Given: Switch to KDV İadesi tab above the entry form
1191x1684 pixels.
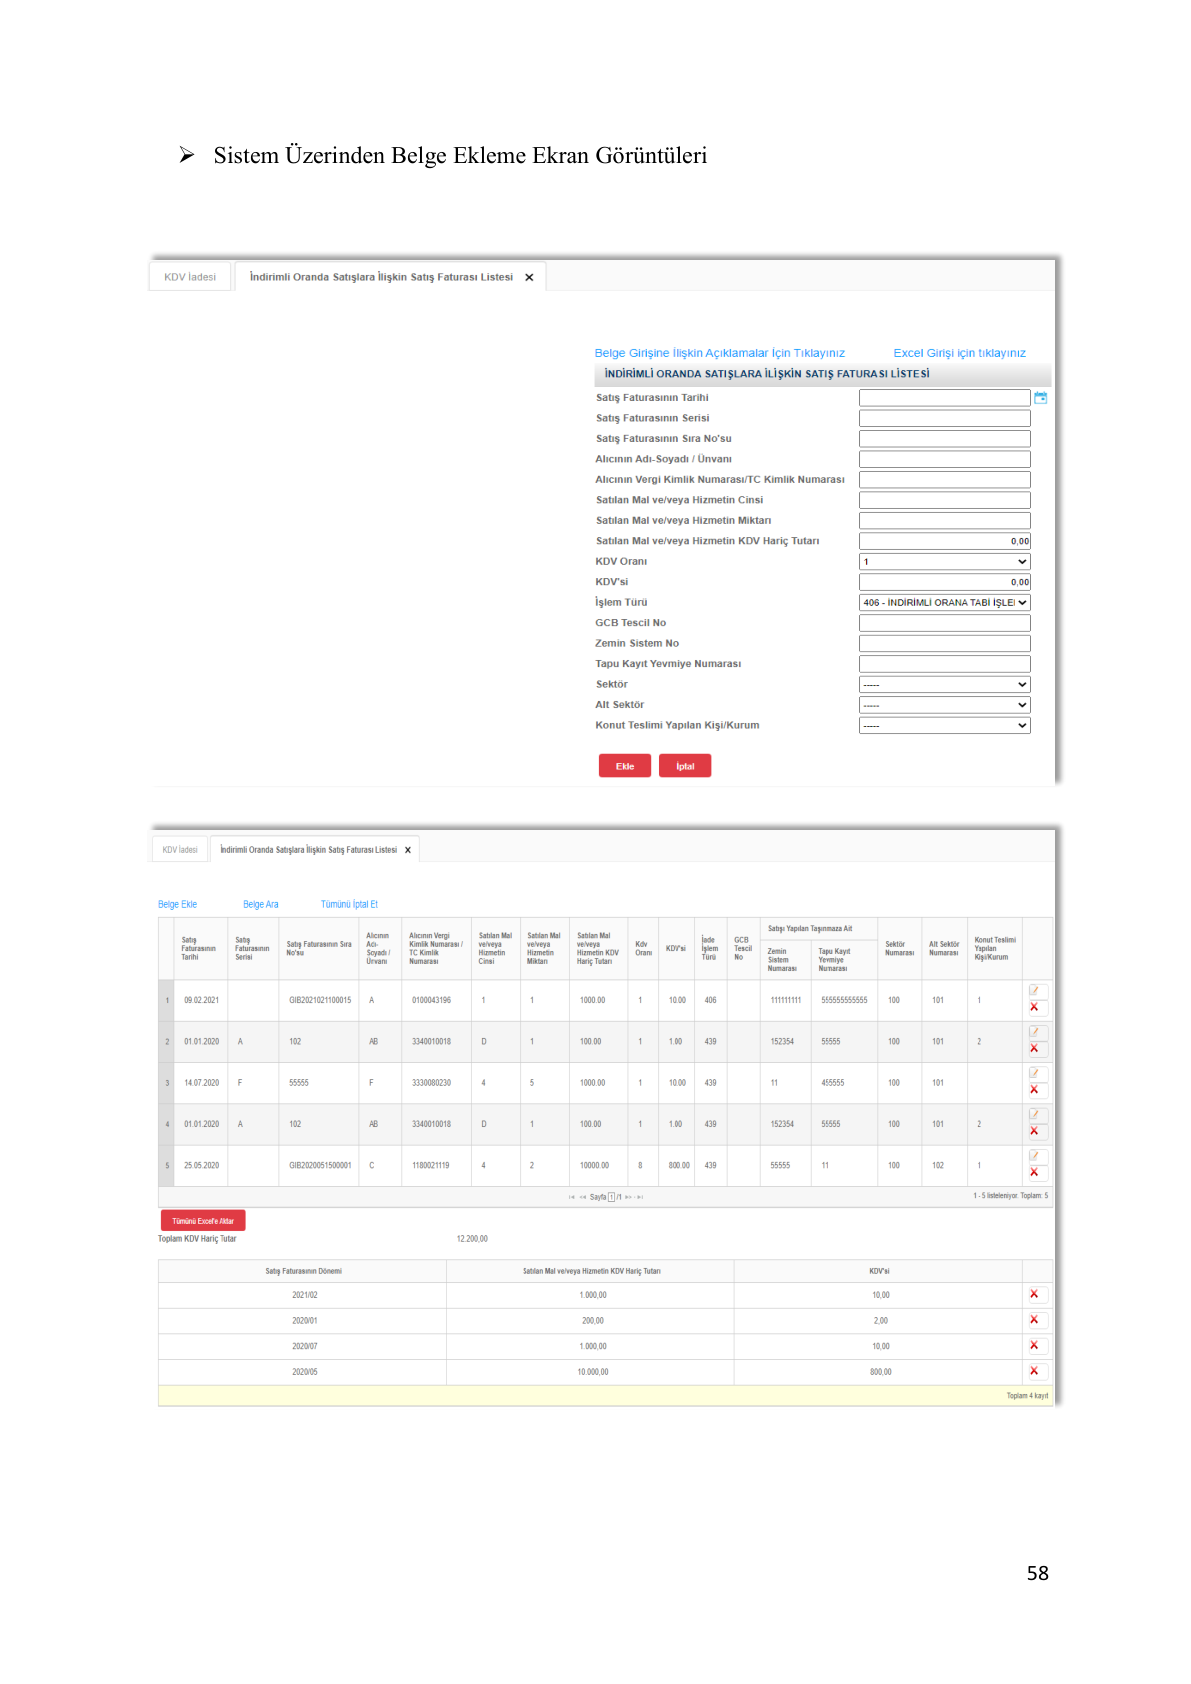Looking at the screenshot, I should click(x=190, y=277).
